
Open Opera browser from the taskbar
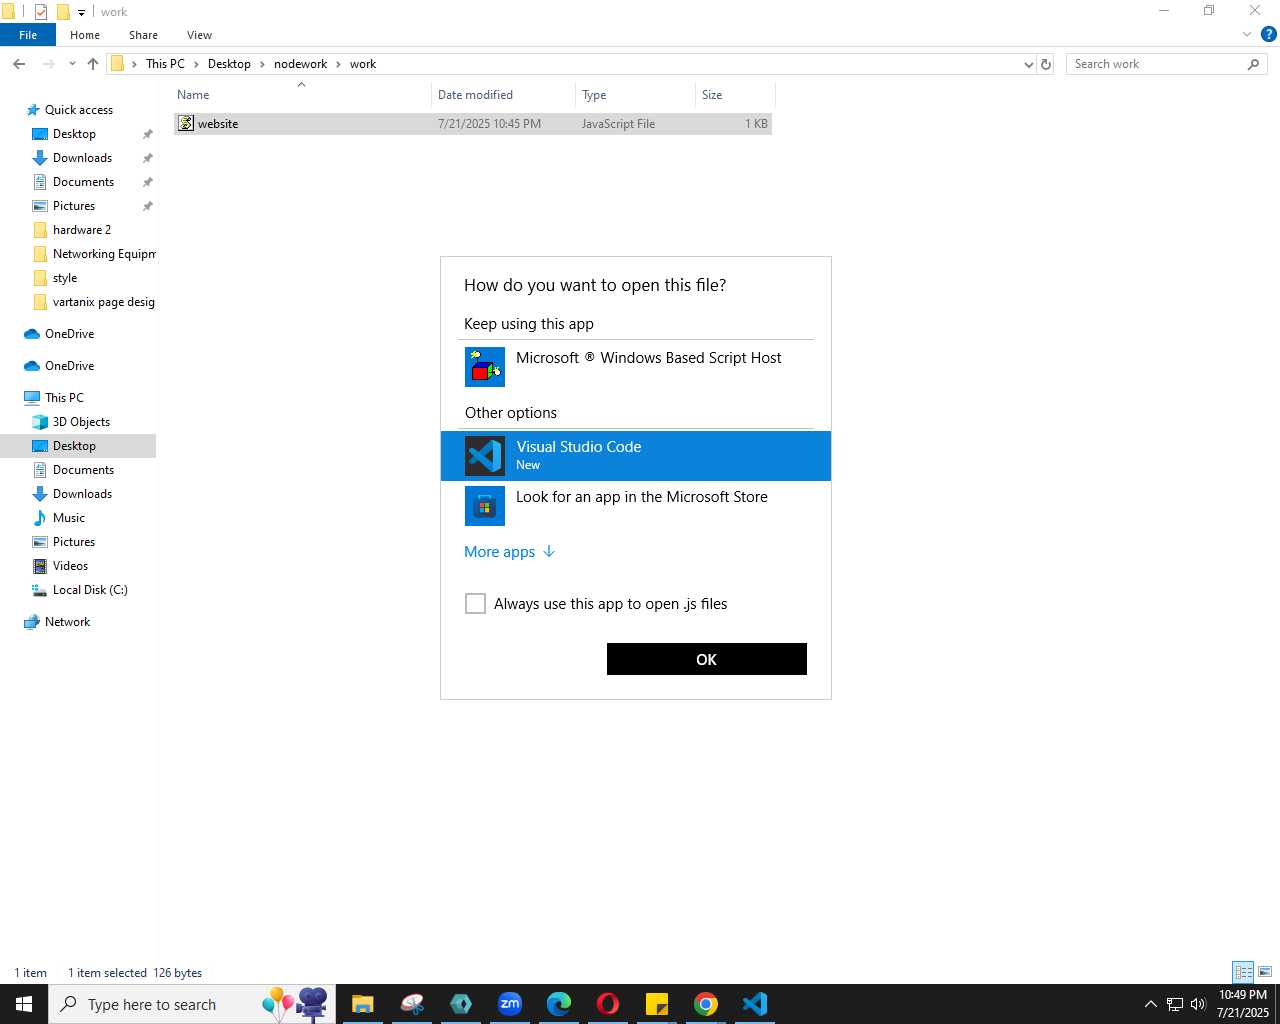(608, 1004)
